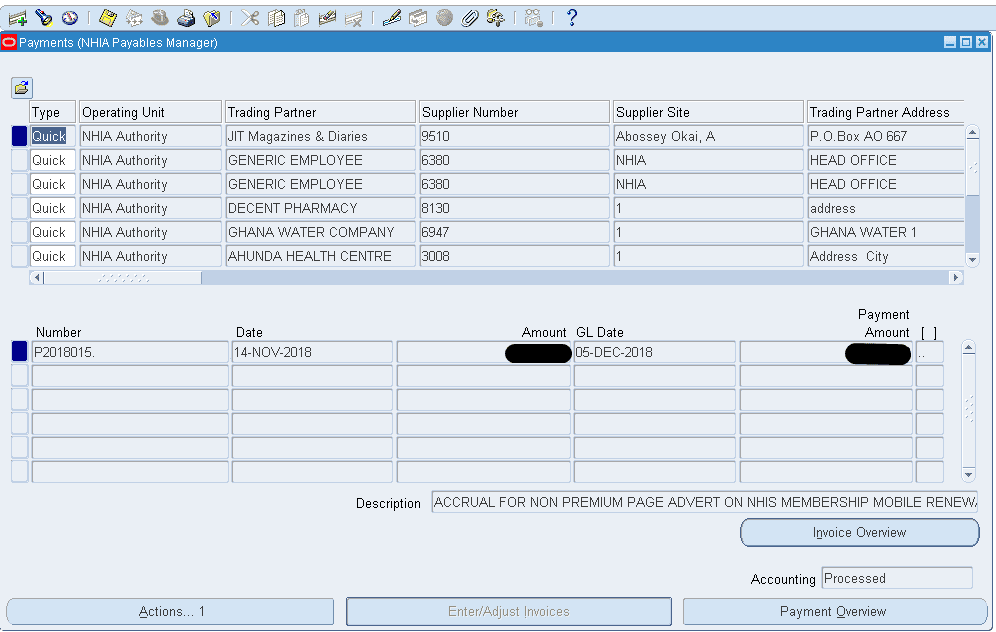Click scroll-right arrow on horizontal scrollbar
Screen dimensions: 996x632
coord(956,278)
